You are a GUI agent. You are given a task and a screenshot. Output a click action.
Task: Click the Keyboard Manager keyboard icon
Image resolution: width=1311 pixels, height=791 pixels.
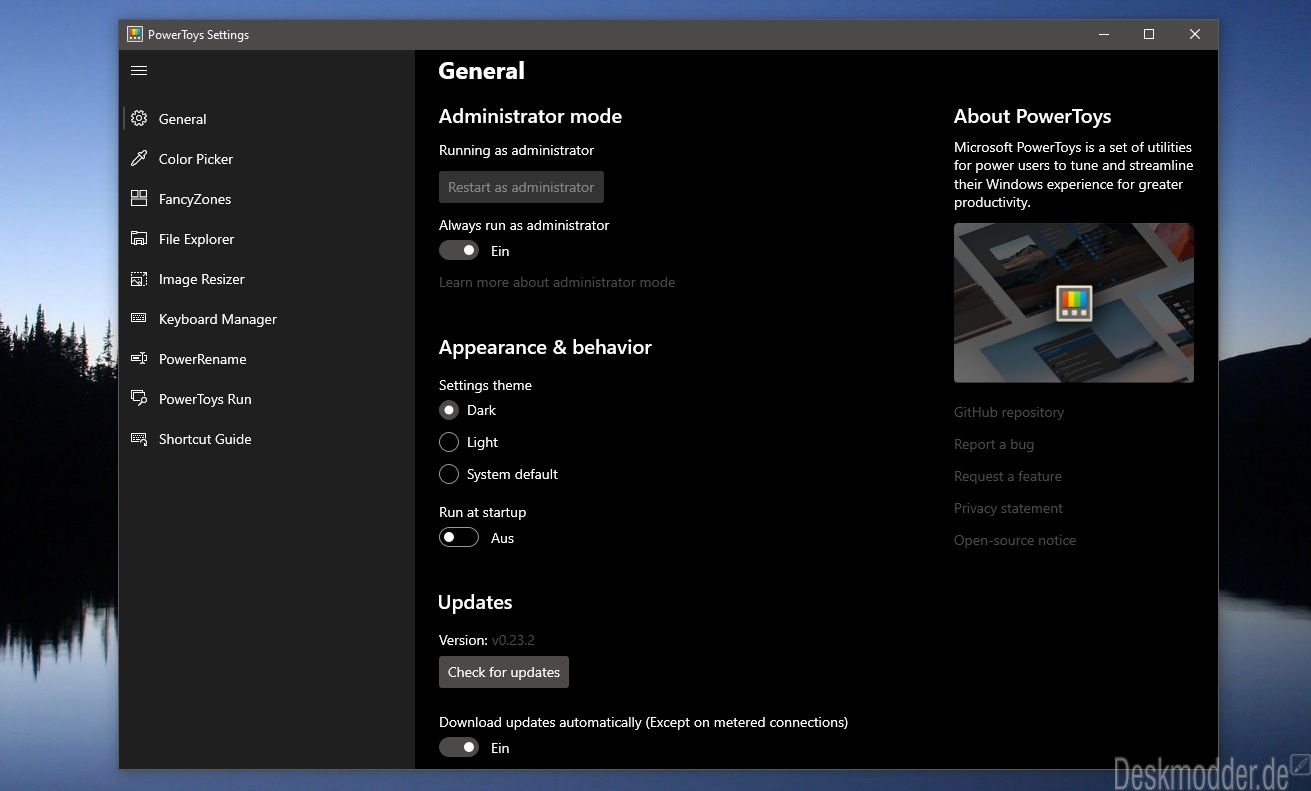click(139, 318)
